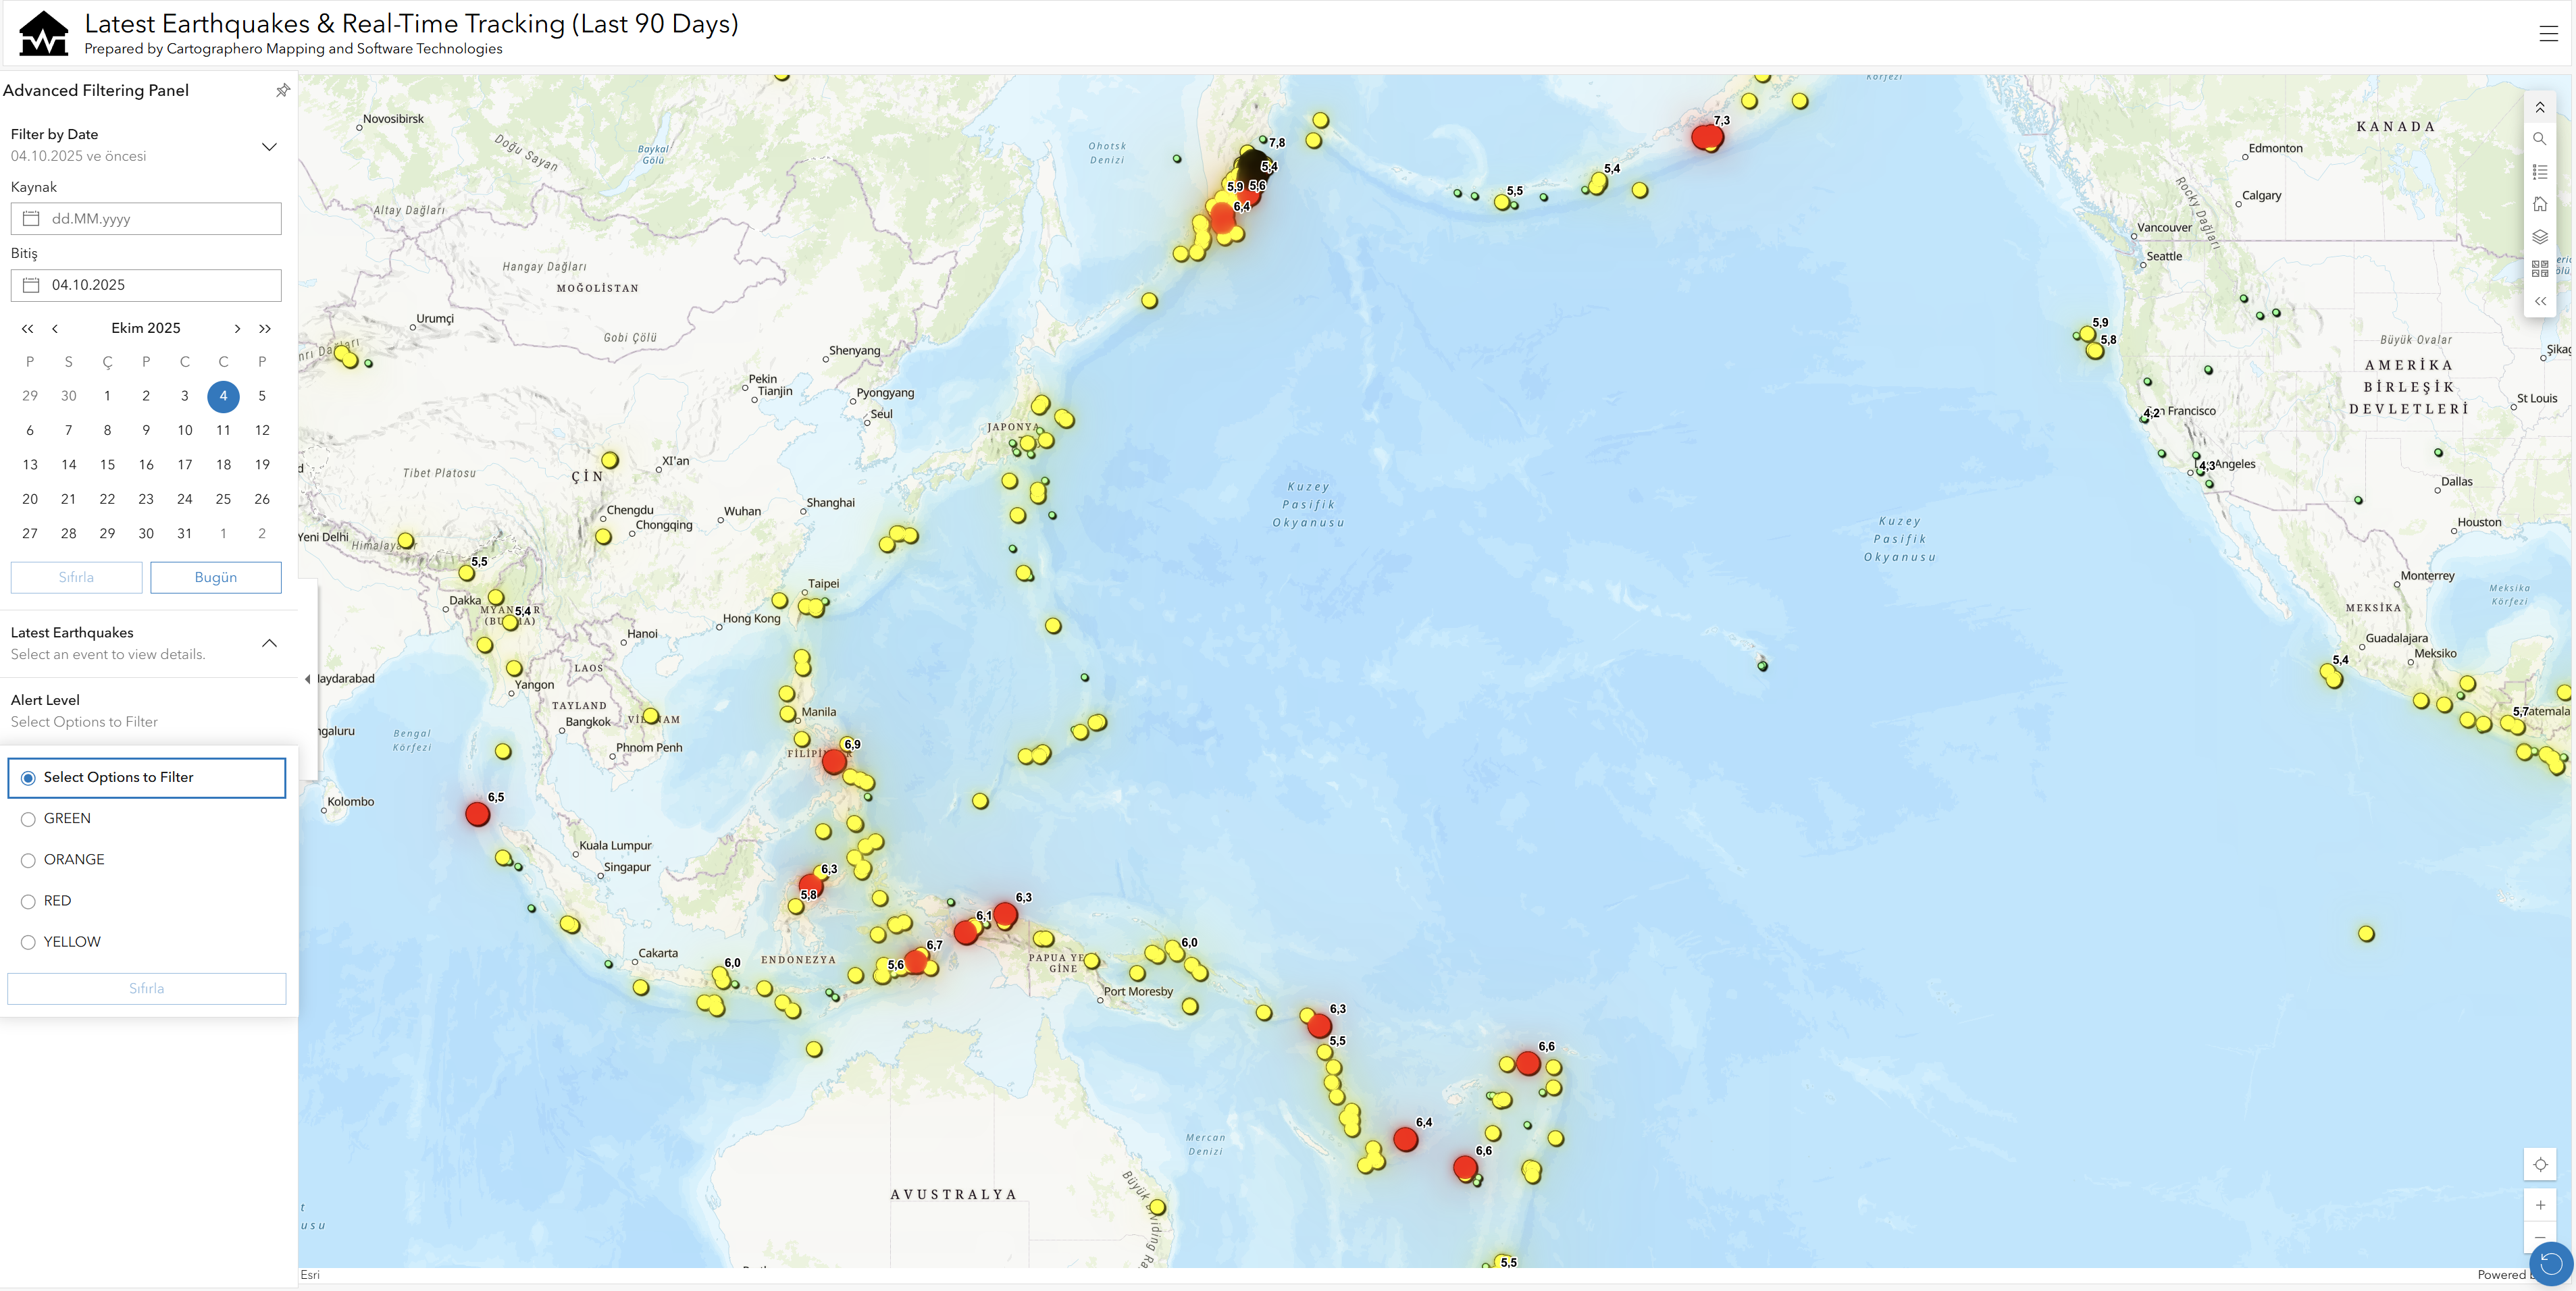Image resolution: width=2576 pixels, height=1291 pixels.
Task: Click the zoom in control on map
Action: coord(2540,1205)
